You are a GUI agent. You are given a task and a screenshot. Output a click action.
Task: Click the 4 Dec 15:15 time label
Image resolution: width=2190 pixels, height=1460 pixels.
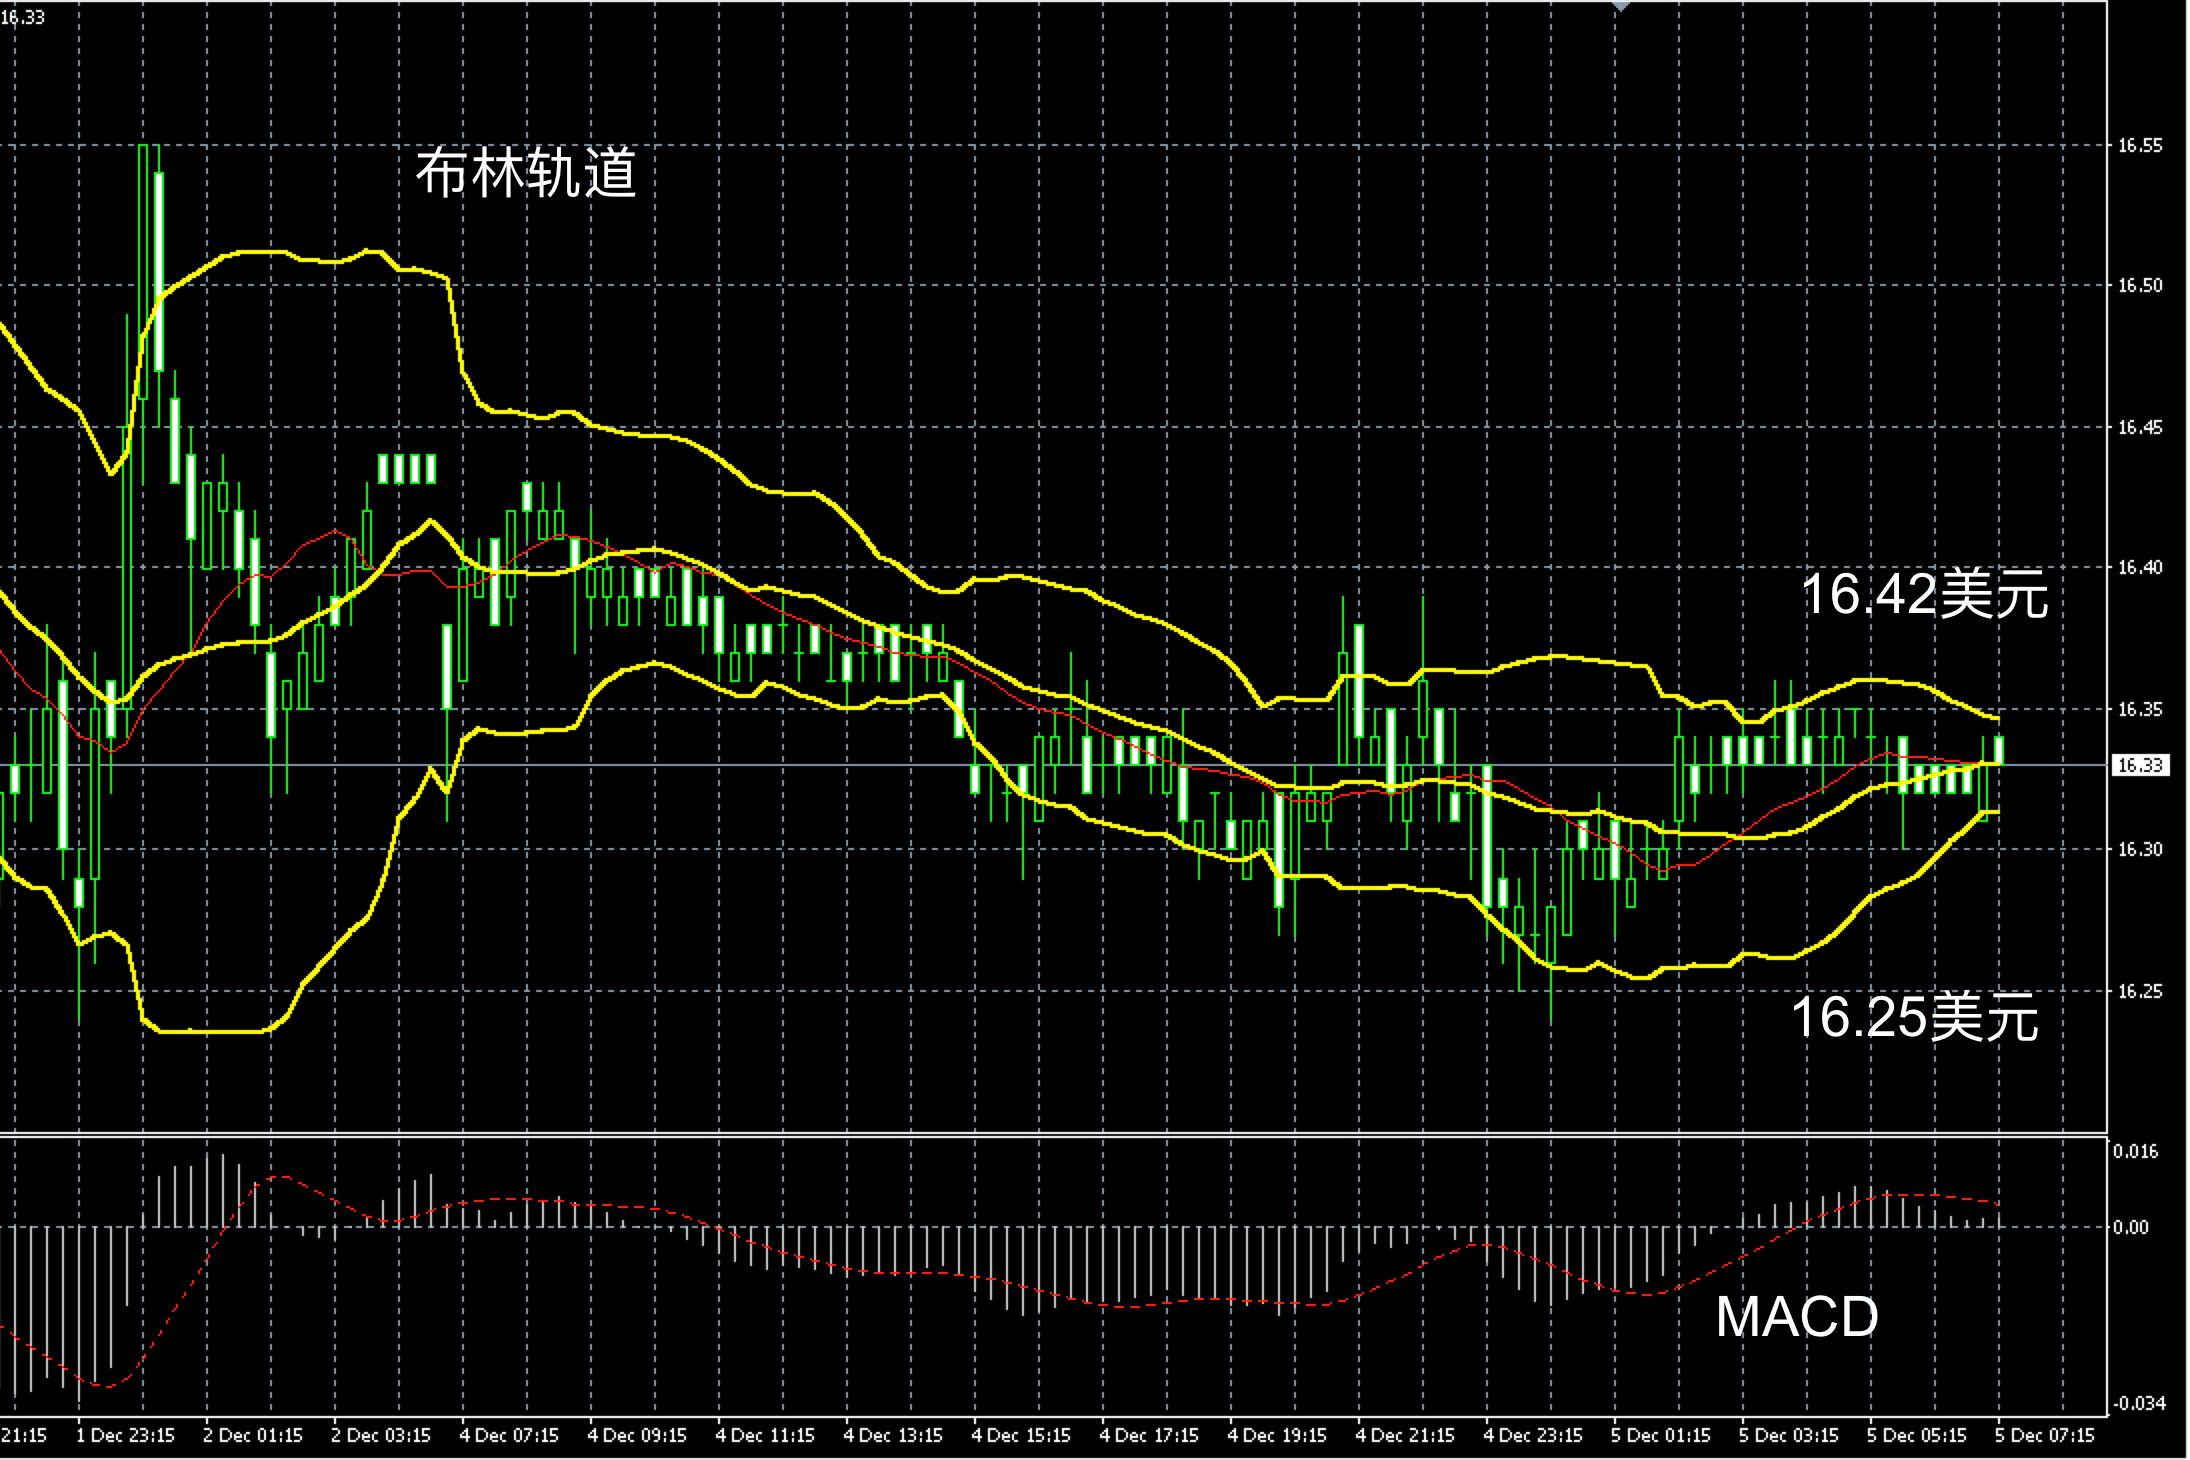pyautogui.click(x=1021, y=1436)
